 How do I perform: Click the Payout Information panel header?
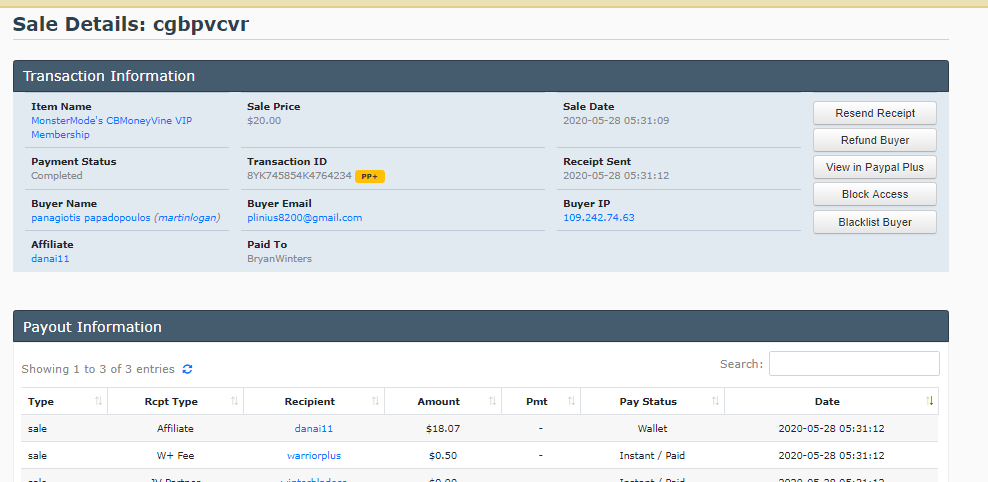[x=481, y=326]
